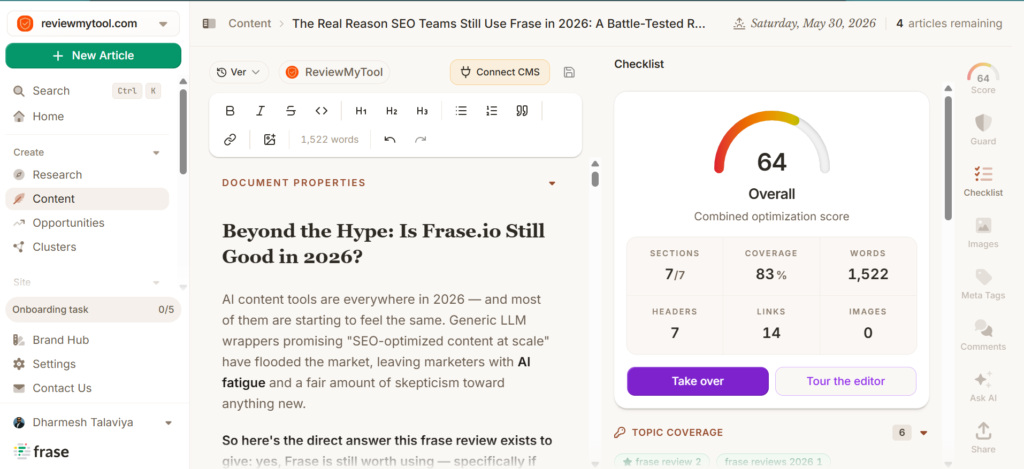Set Heading 3 style
This screenshot has height=469, width=1024.
coord(422,111)
